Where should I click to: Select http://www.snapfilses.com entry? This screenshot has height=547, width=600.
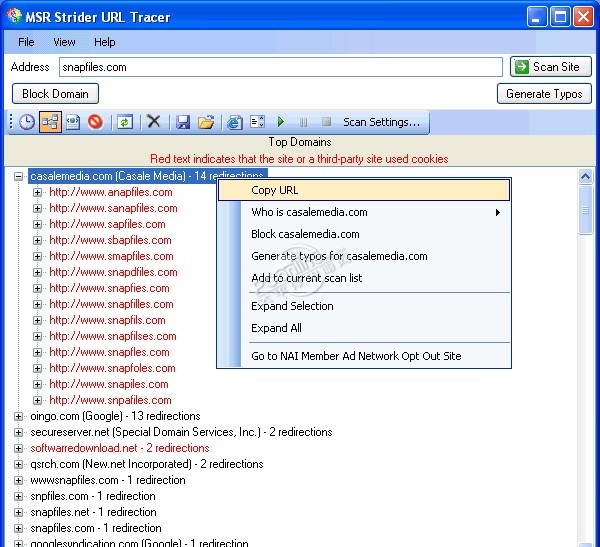113,336
